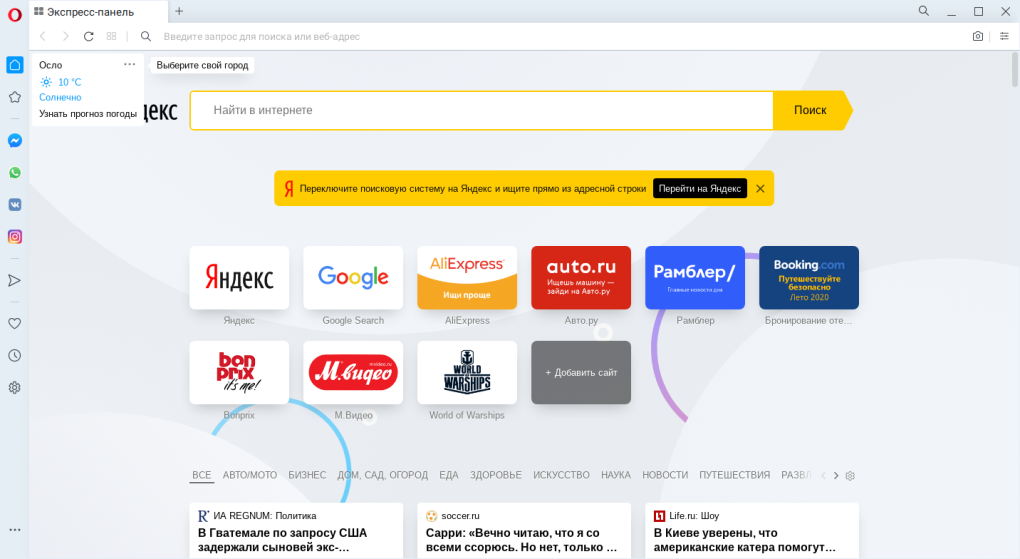The width and height of the screenshot is (1020, 559).
Task: Click the Перейти на Яндекс button
Action: click(x=700, y=189)
